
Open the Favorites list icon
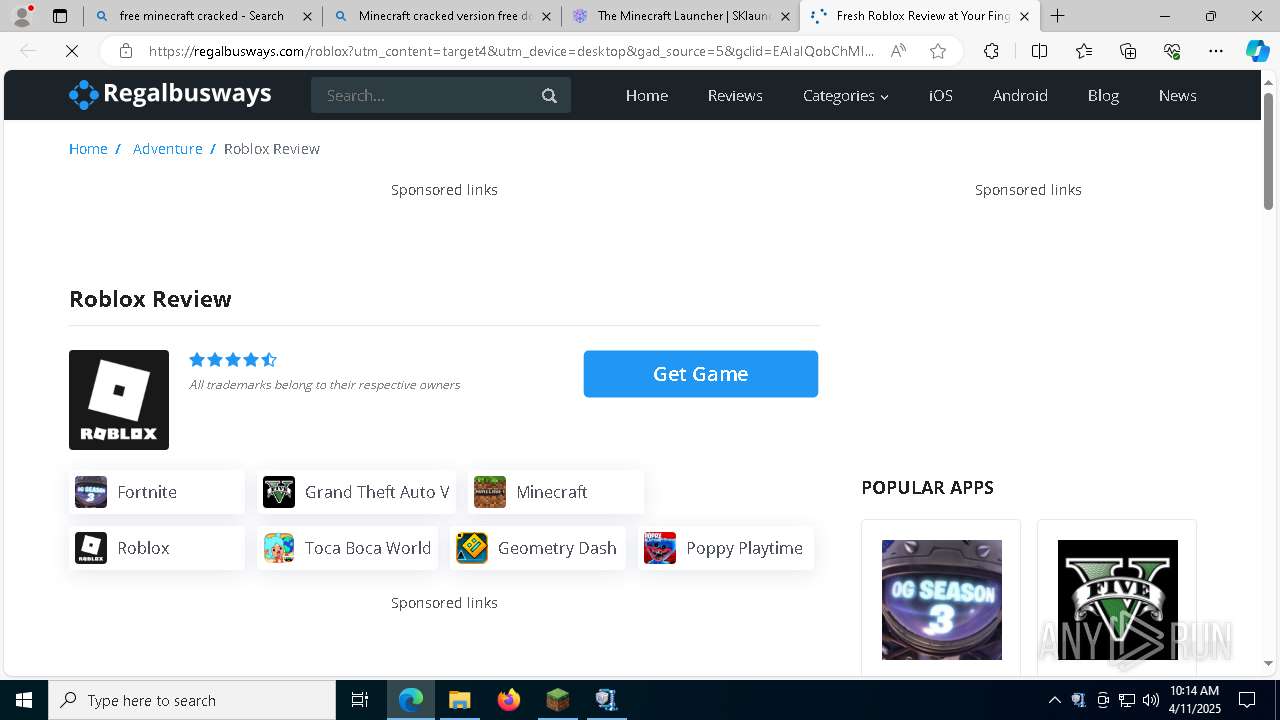pos(1084,51)
